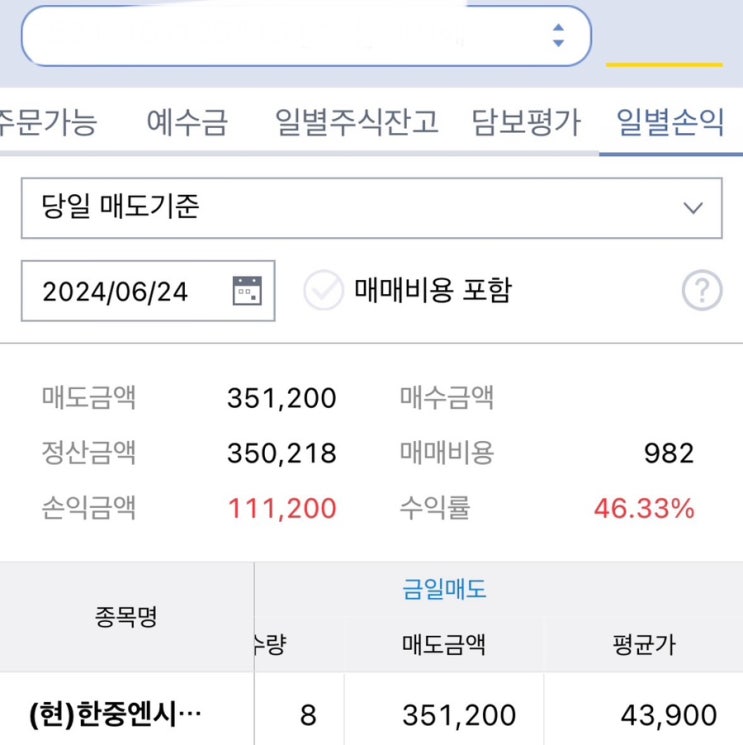
Task: Click the 평균가 column header
Action: (x=643, y=644)
